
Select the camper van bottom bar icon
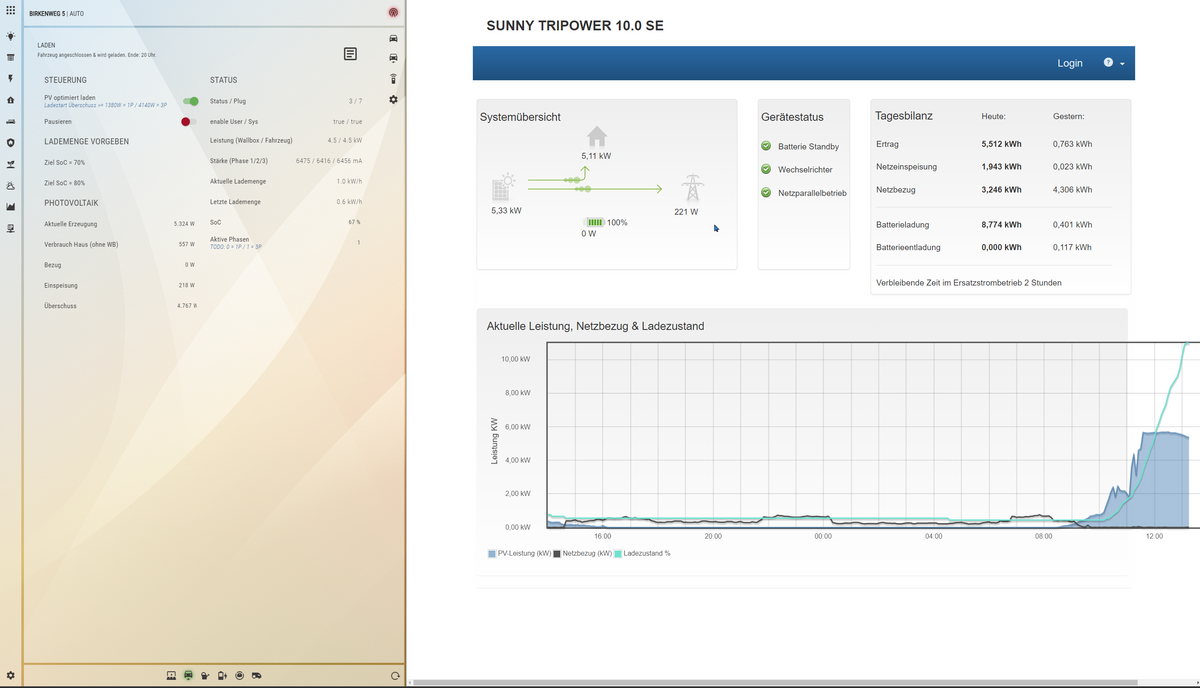(x=257, y=675)
